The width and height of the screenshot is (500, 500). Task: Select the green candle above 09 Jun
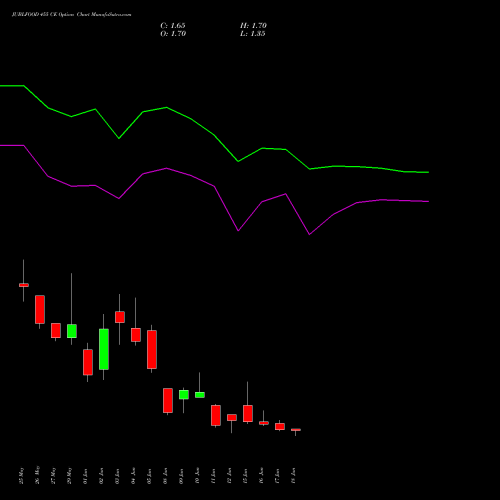[184, 395]
